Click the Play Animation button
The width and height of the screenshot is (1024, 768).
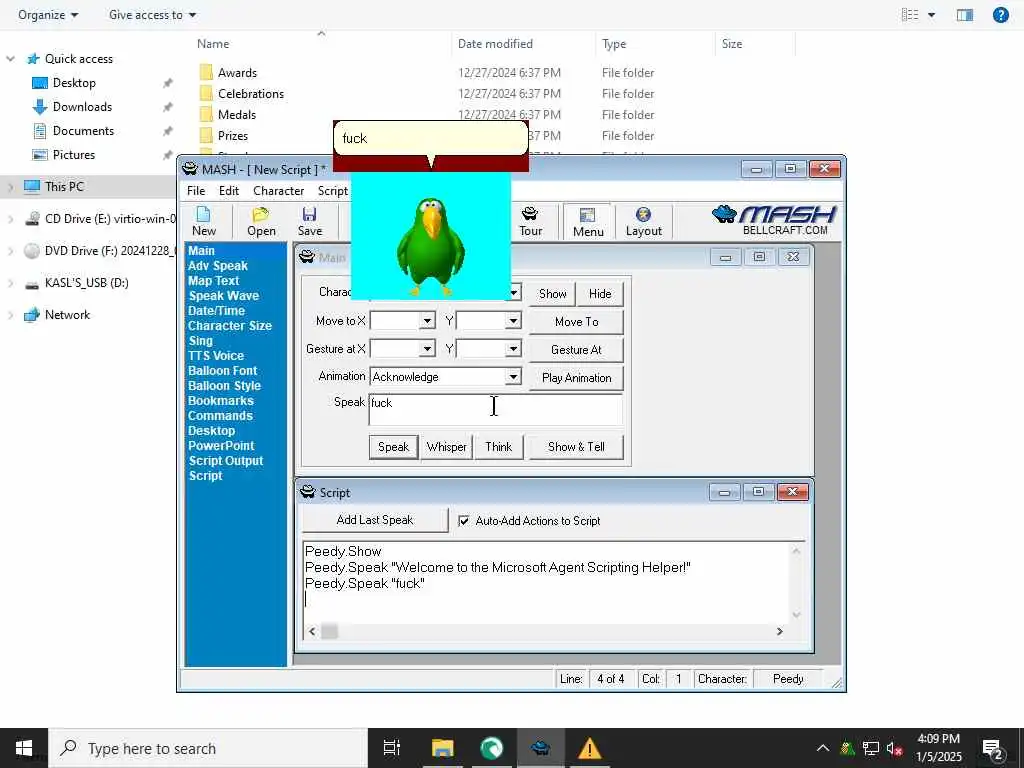click(576, 377)
